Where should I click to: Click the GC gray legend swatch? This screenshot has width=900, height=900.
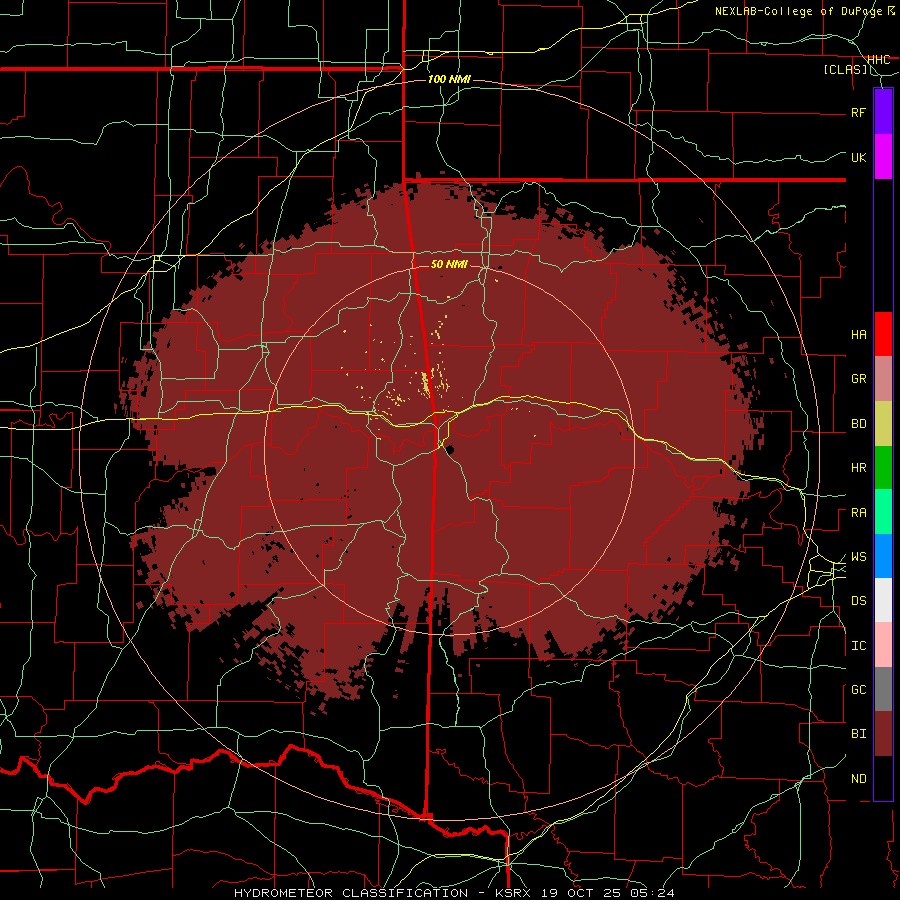coord(883,689)
